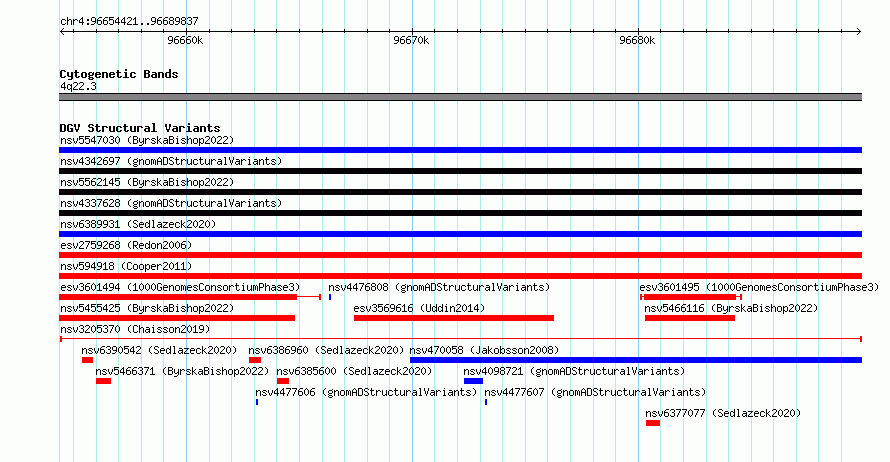The image size is (890, 462).
Task: Click the DGV Structural Variants track title
Action: tap(140, 128)
